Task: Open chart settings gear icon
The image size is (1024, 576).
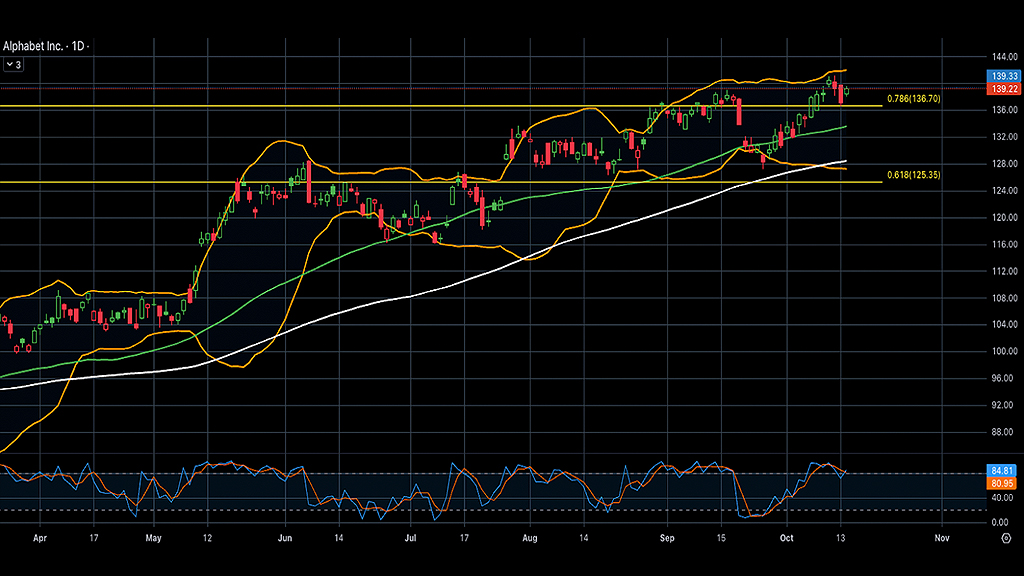Action: tap(1006, 538)
